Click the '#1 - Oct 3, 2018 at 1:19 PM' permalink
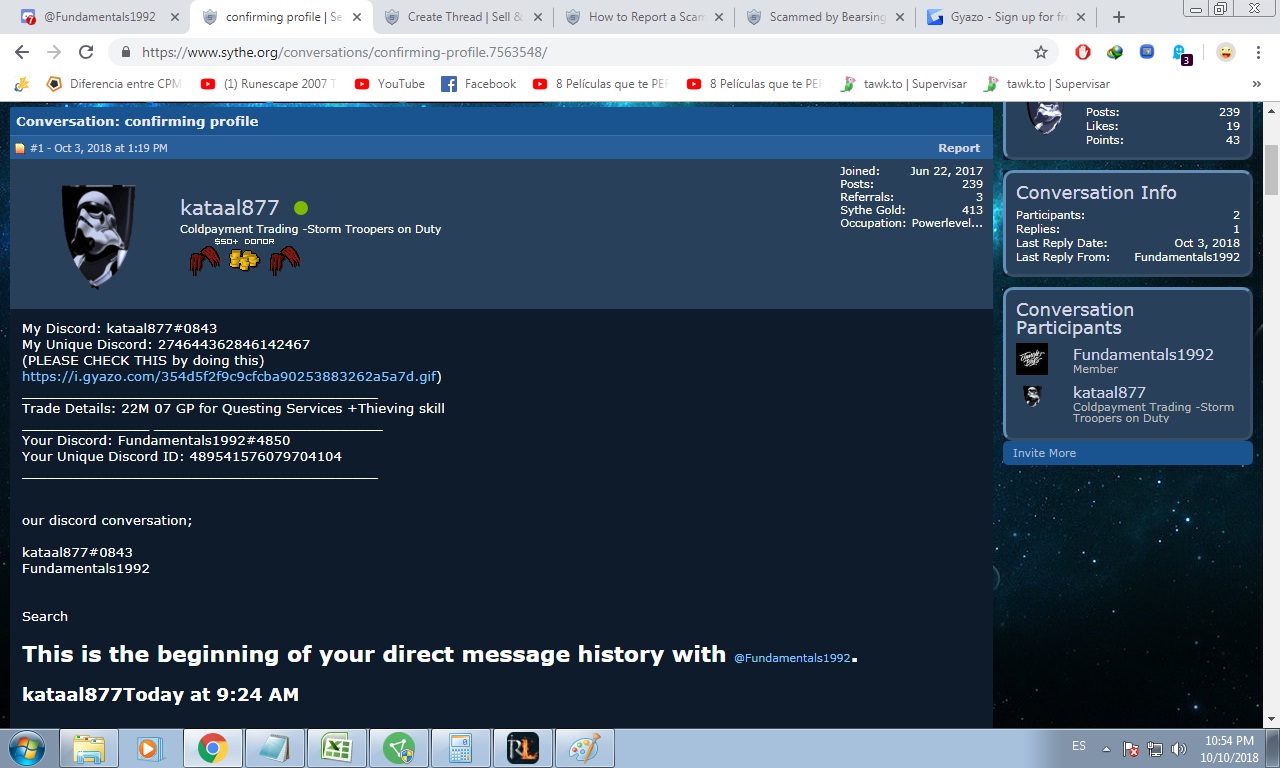 tap(99, 148)
